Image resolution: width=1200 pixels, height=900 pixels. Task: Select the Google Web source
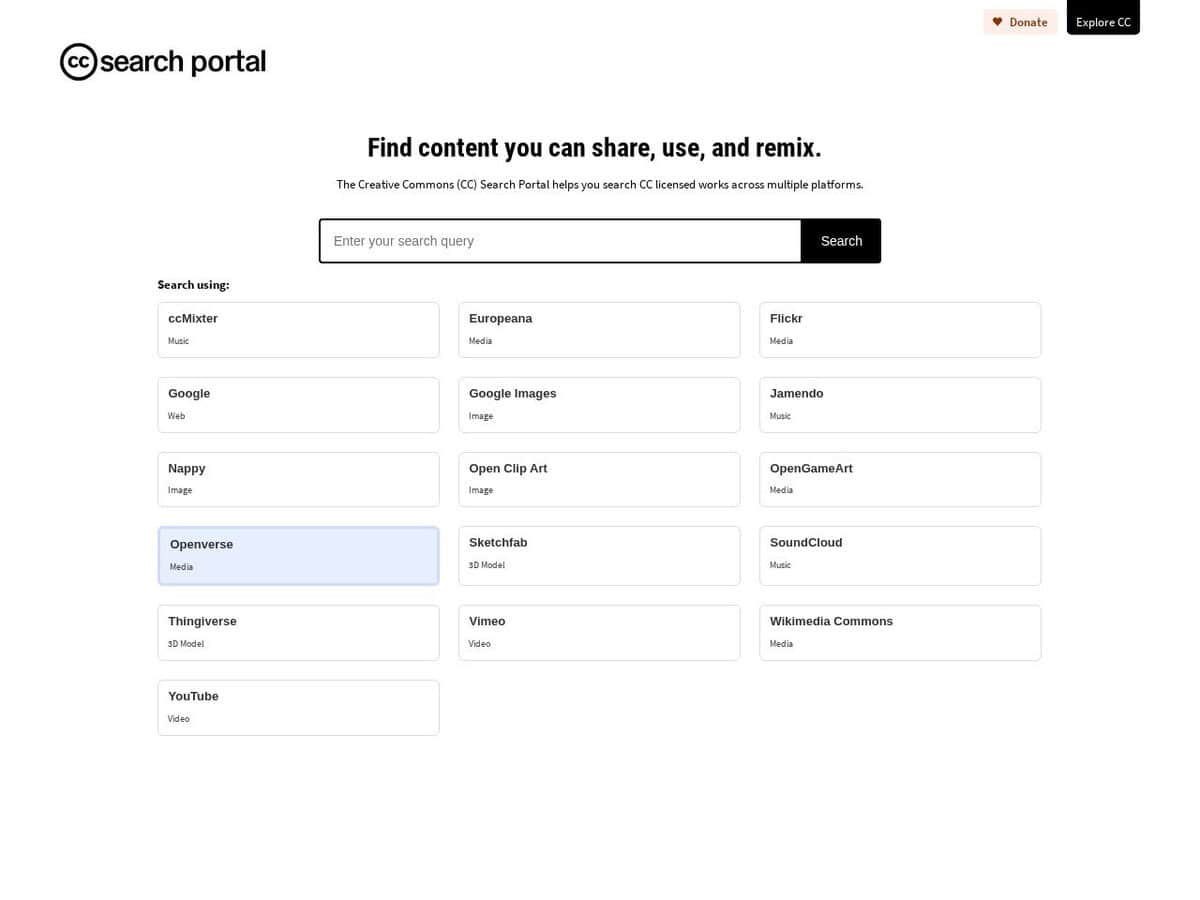[298, 405]
